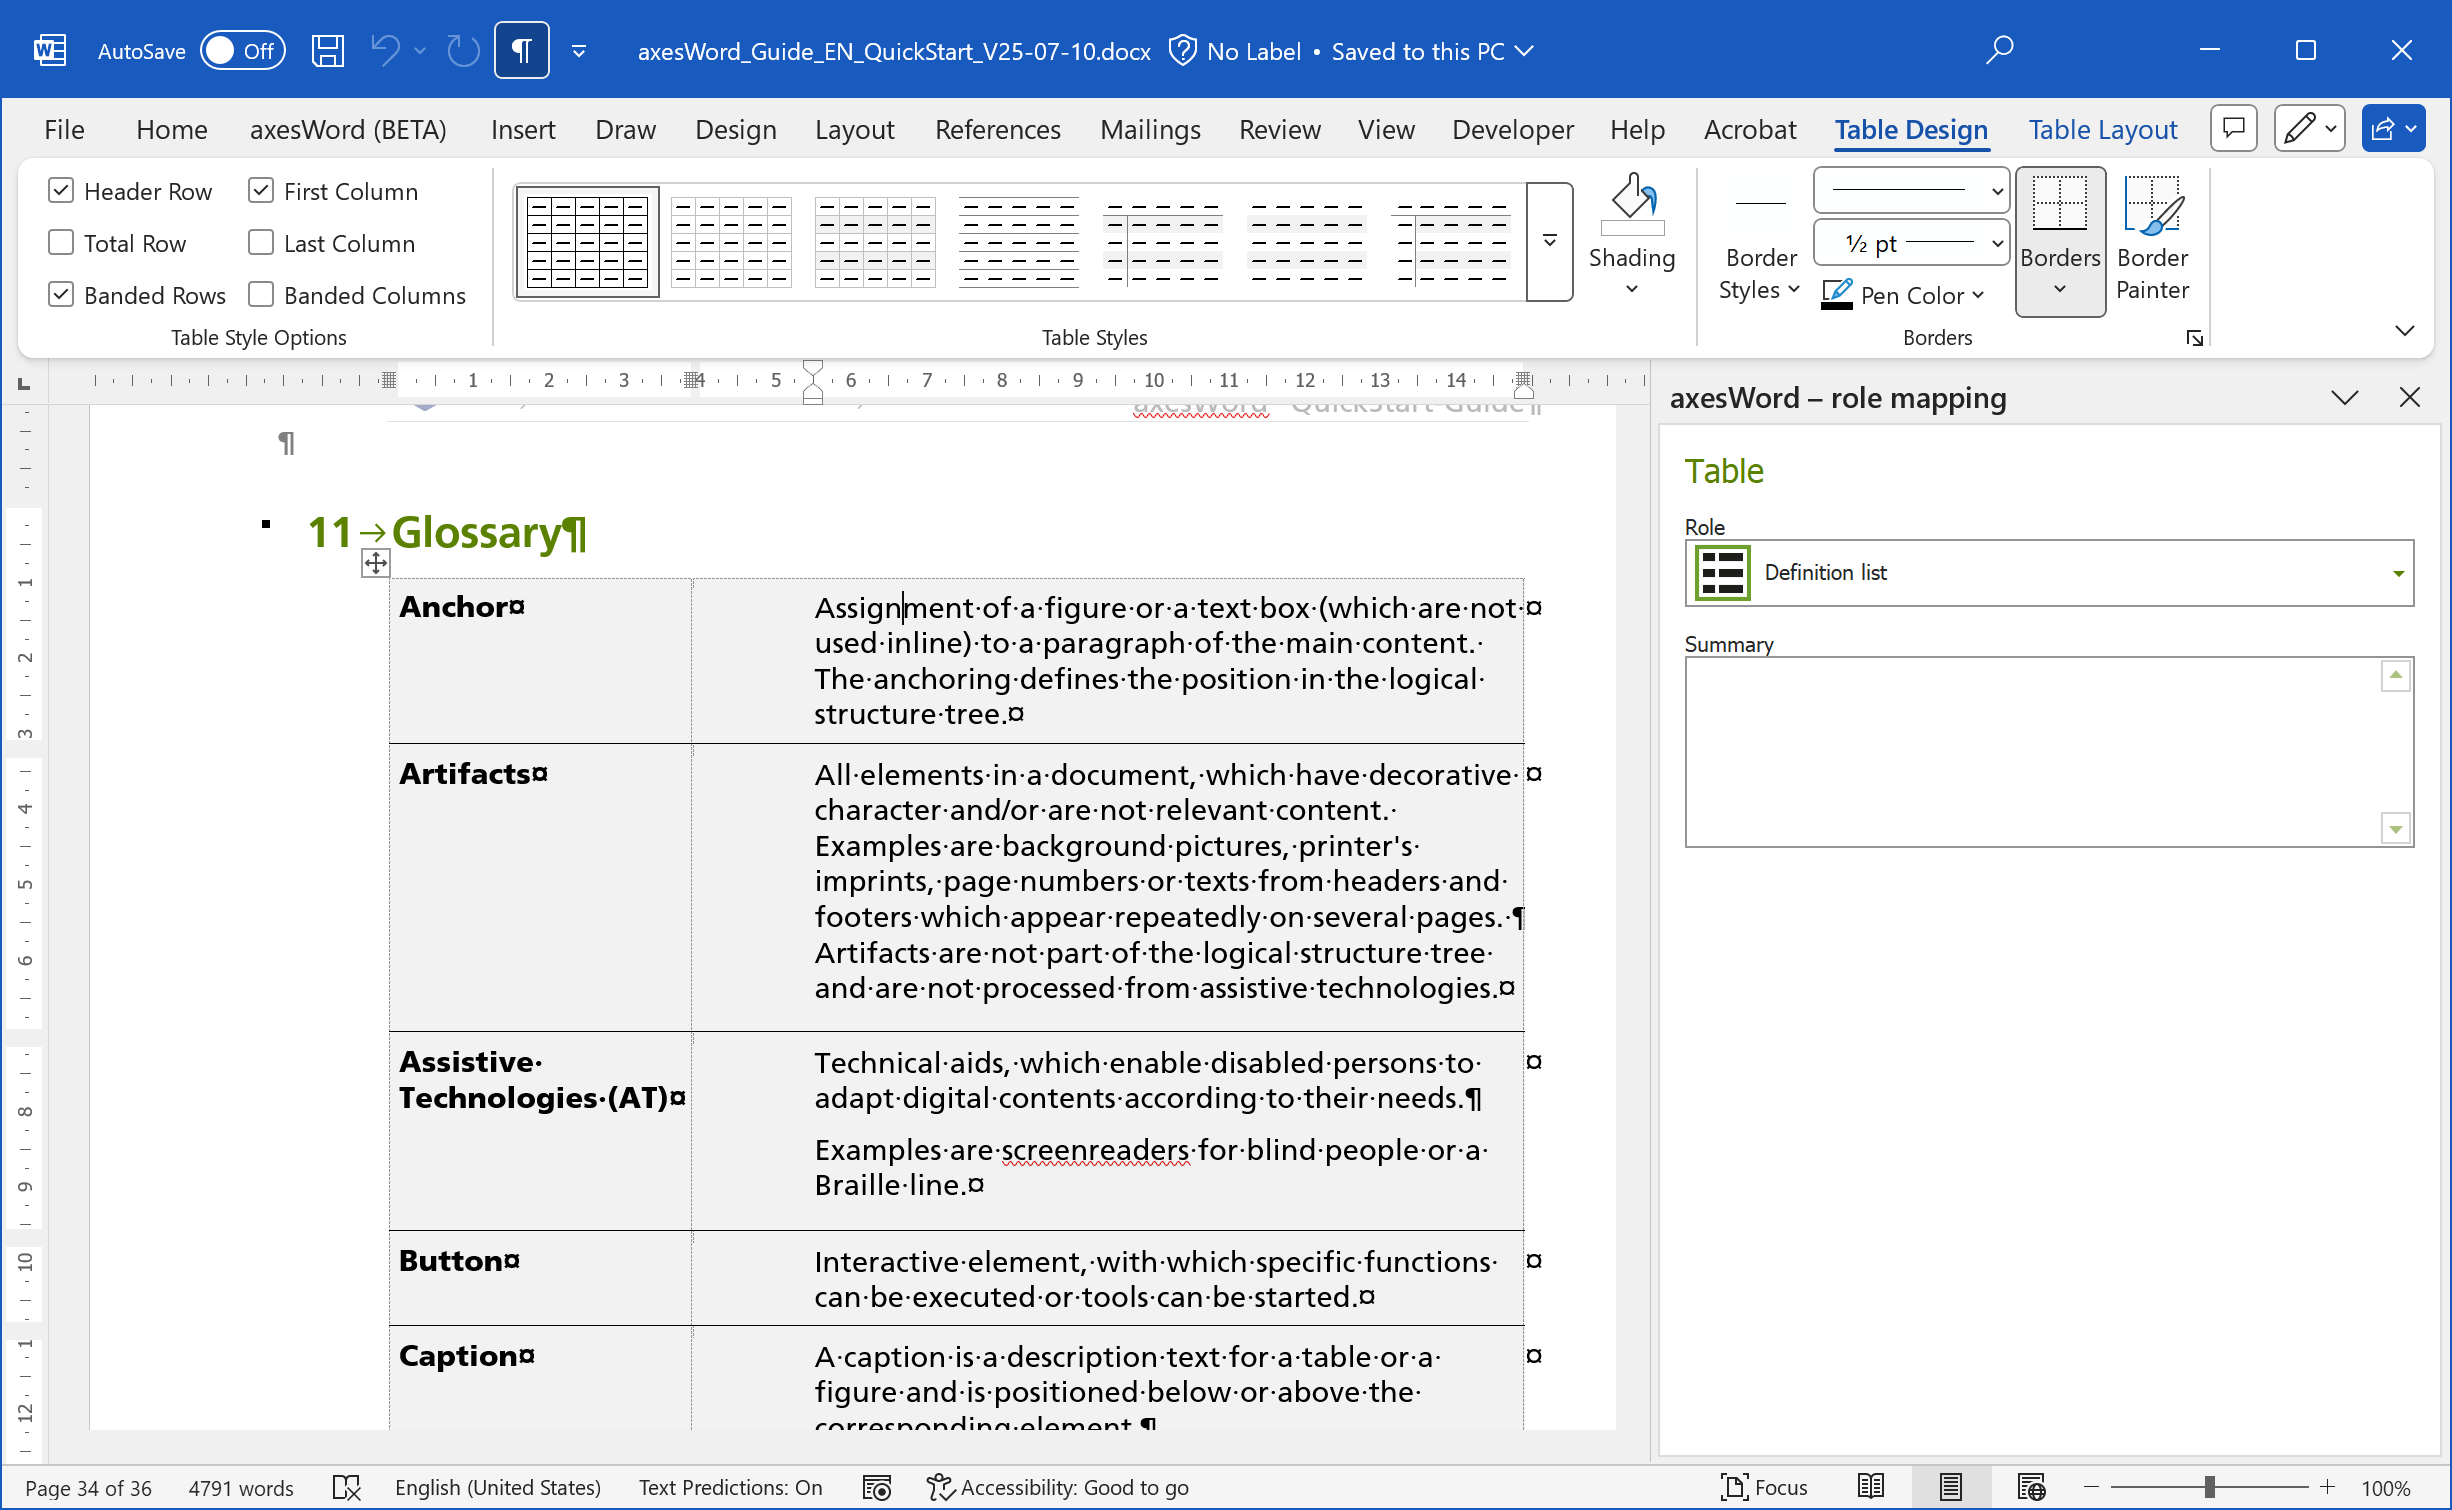Click the 100% zoom level
Screen dimensions: 2452x1510
click(x=2386, y=1488)
